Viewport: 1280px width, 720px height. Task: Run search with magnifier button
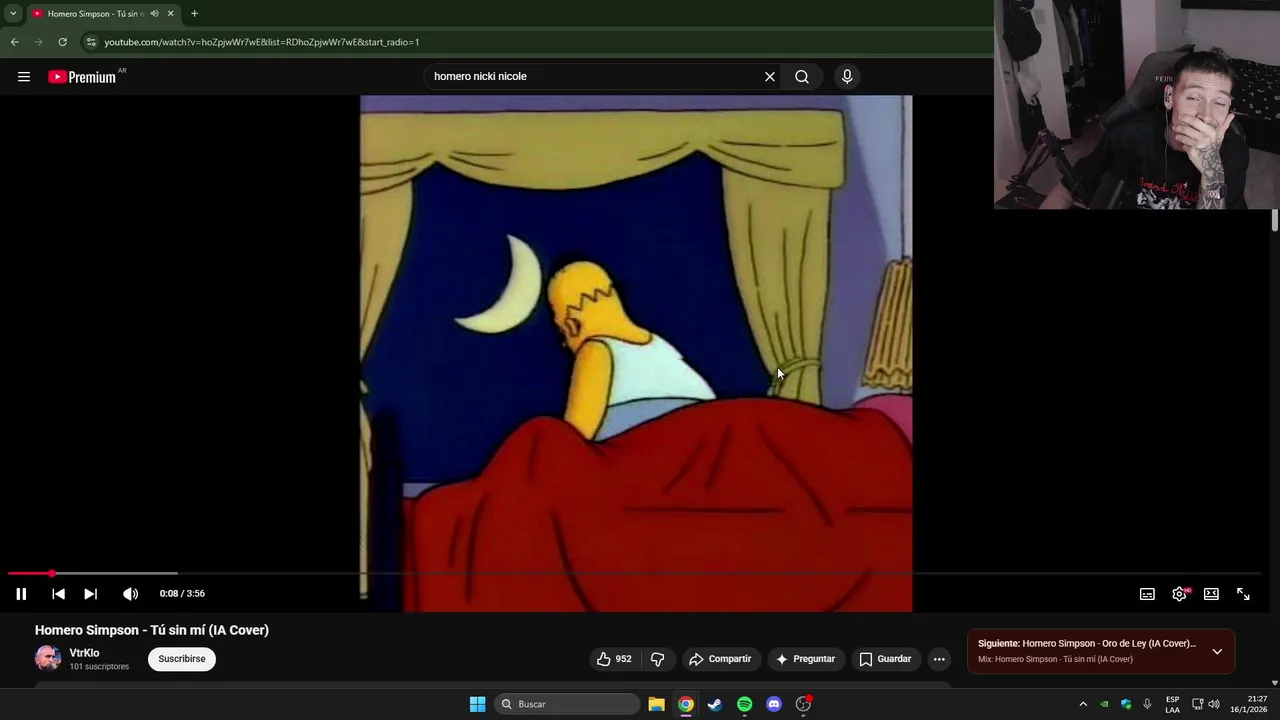pos(802,77)
